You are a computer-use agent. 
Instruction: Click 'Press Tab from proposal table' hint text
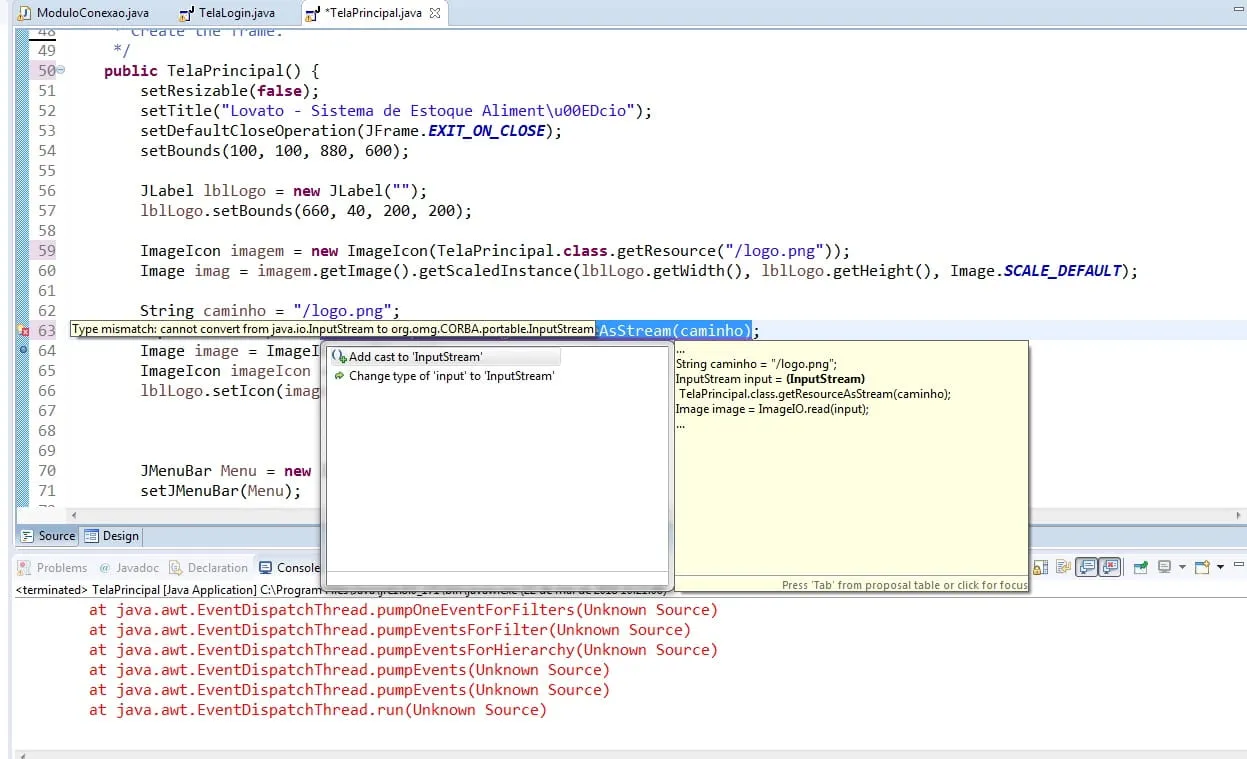(904, 585)
